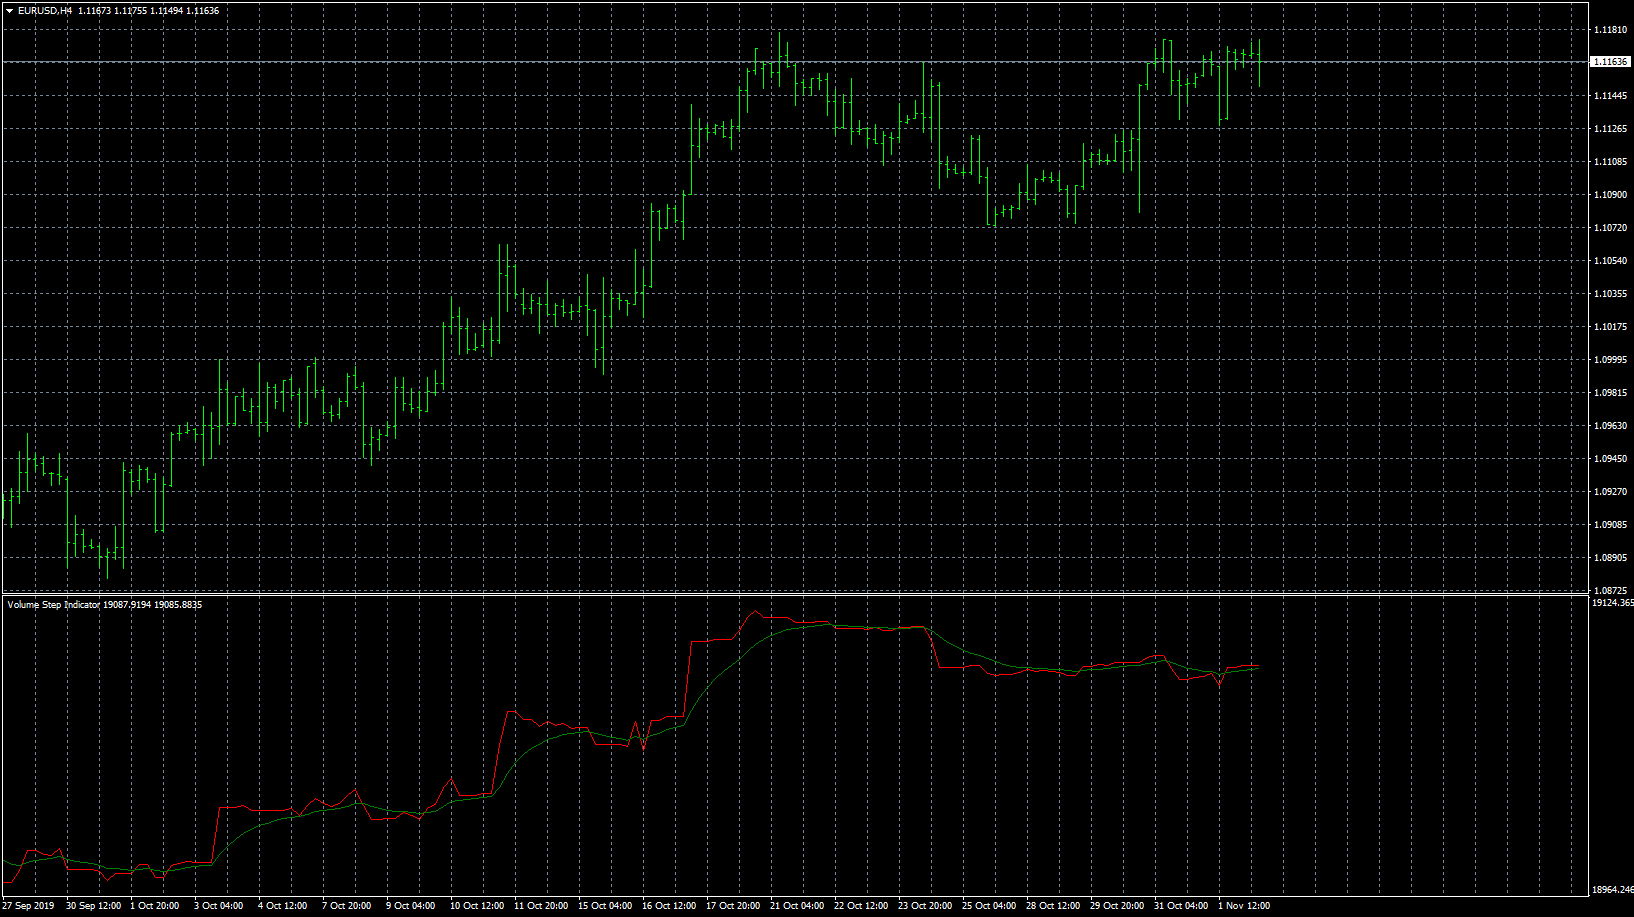Click indicator scale value 18964.246
Screen dimensions: 1634x917
click(1612, 890)
